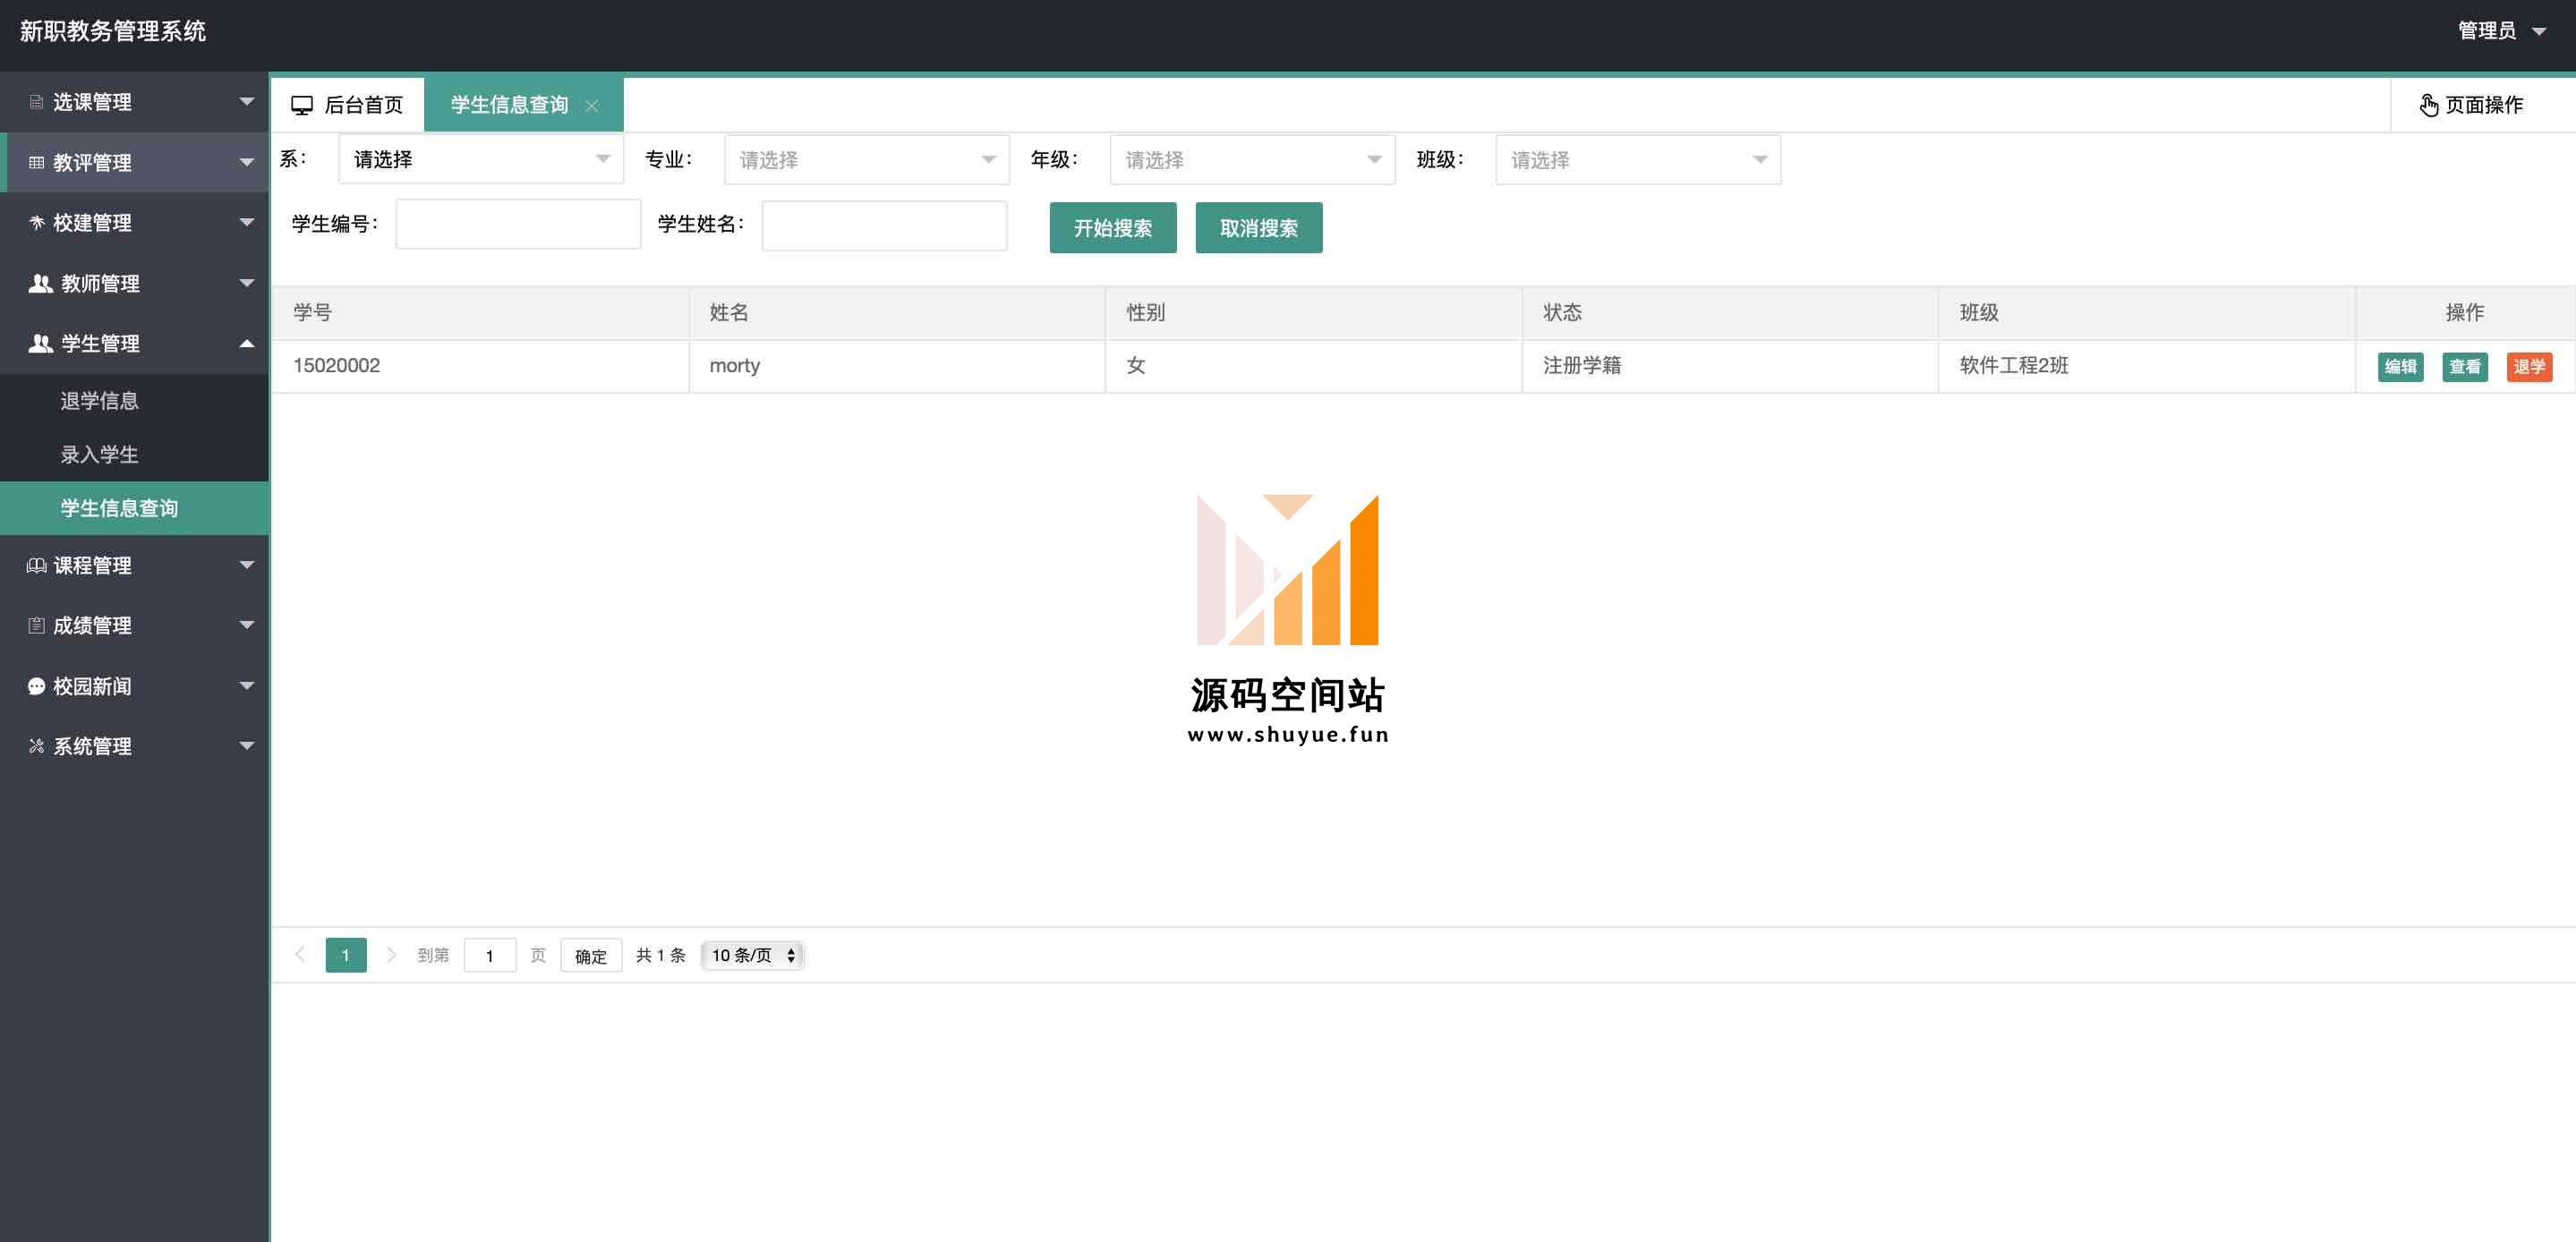This screenshot has height=1242, width=2576.
Task: Open the 专业 major dropdown
Action: click(867, 159)
